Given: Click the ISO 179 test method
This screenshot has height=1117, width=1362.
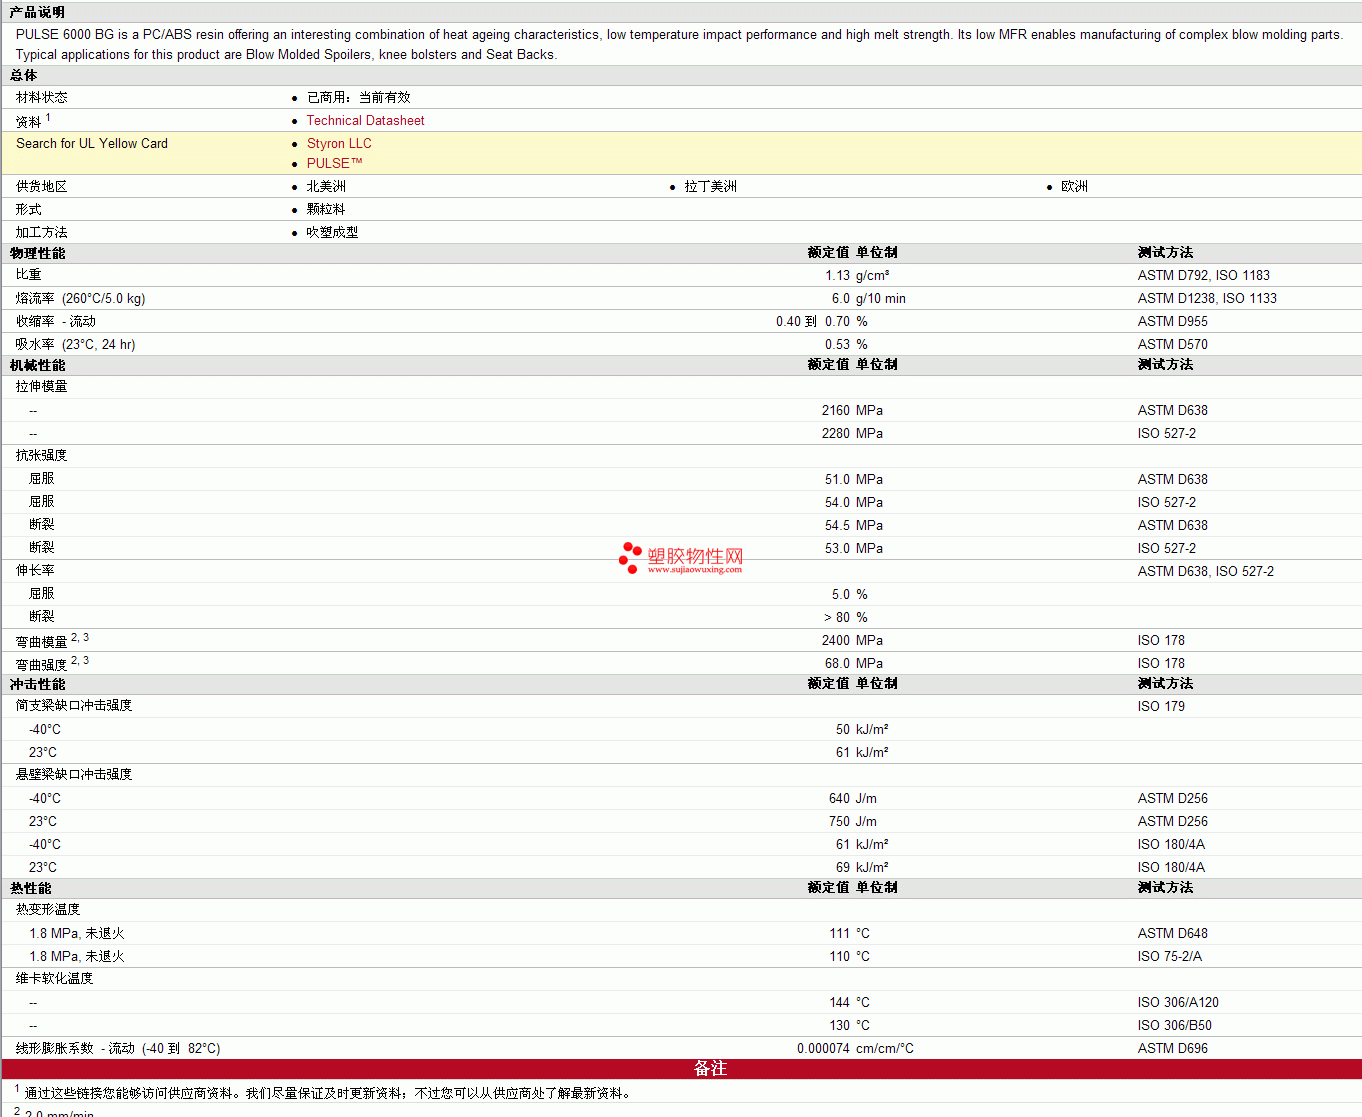Looking at the screenshot, I should (1161, 706).
